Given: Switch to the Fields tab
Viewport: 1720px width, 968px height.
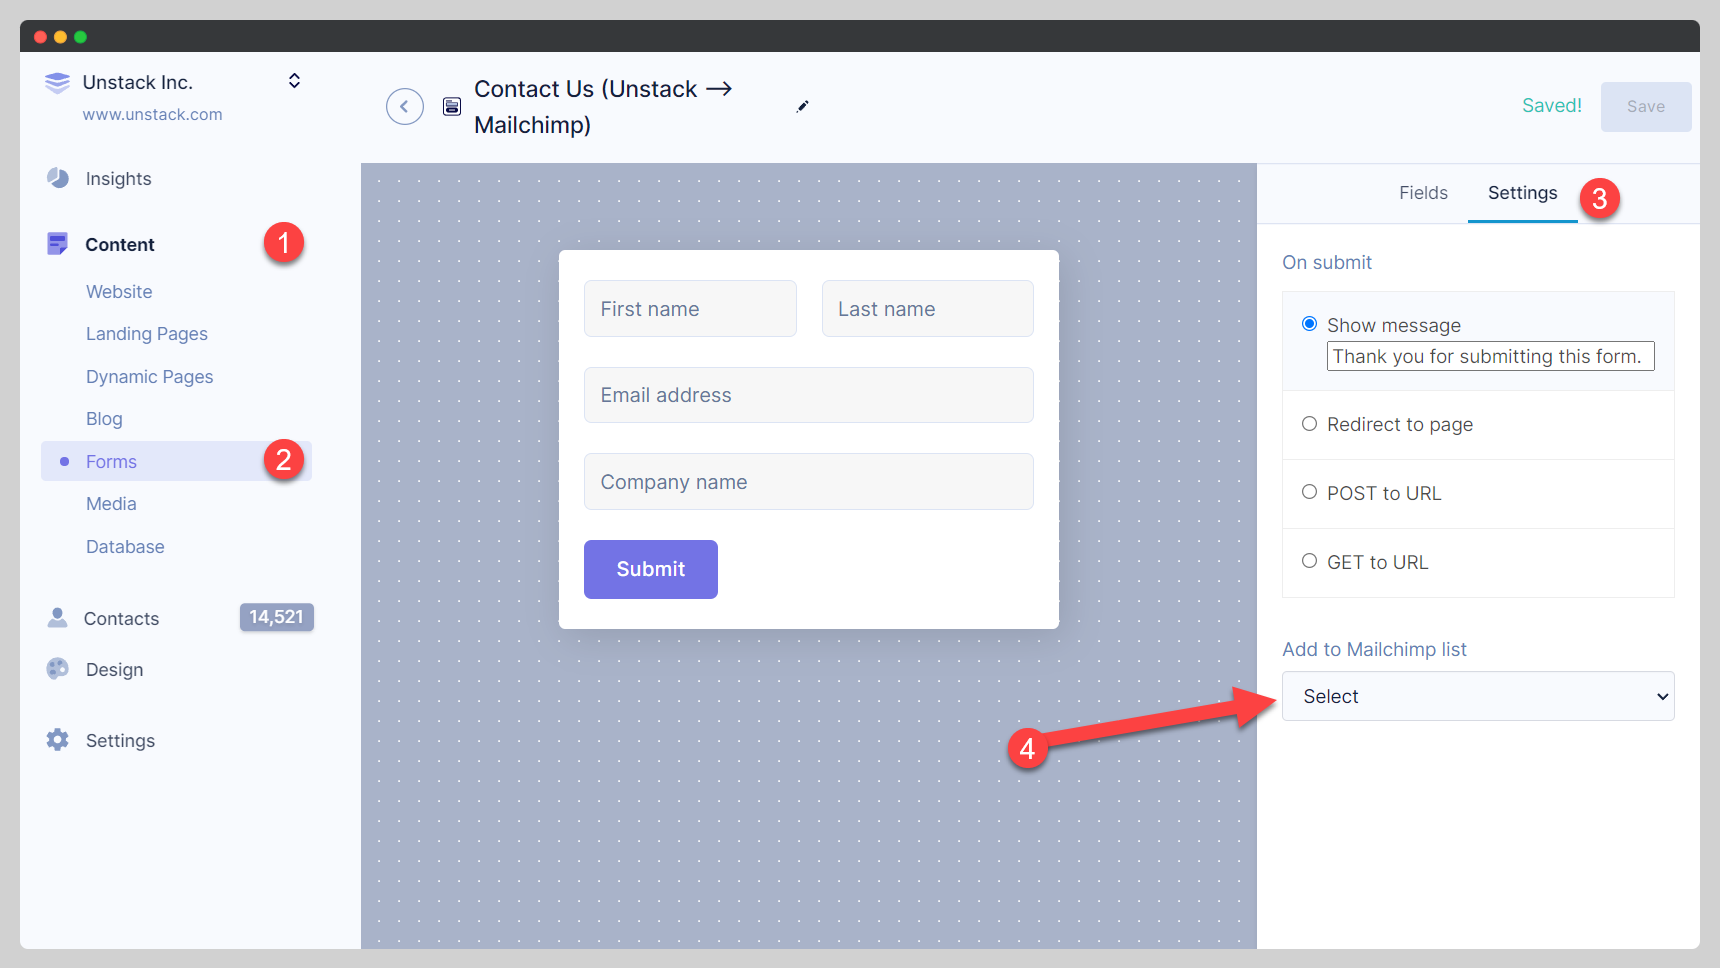Looking at the screenshot, I should click(1423, 193).
